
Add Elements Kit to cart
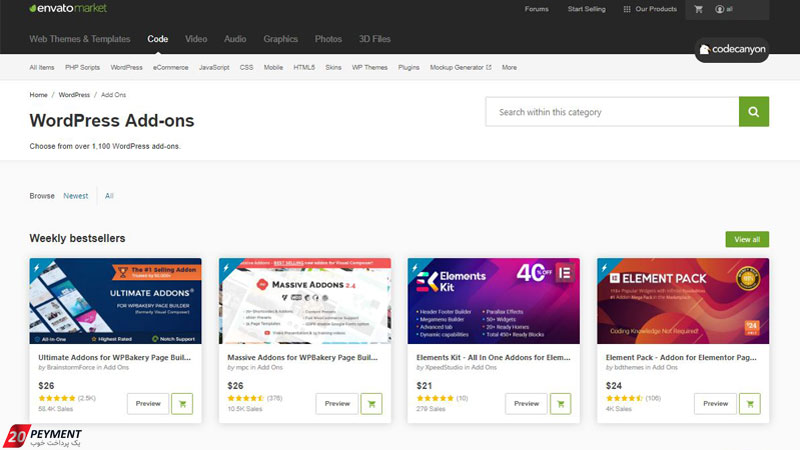(560, 404)
